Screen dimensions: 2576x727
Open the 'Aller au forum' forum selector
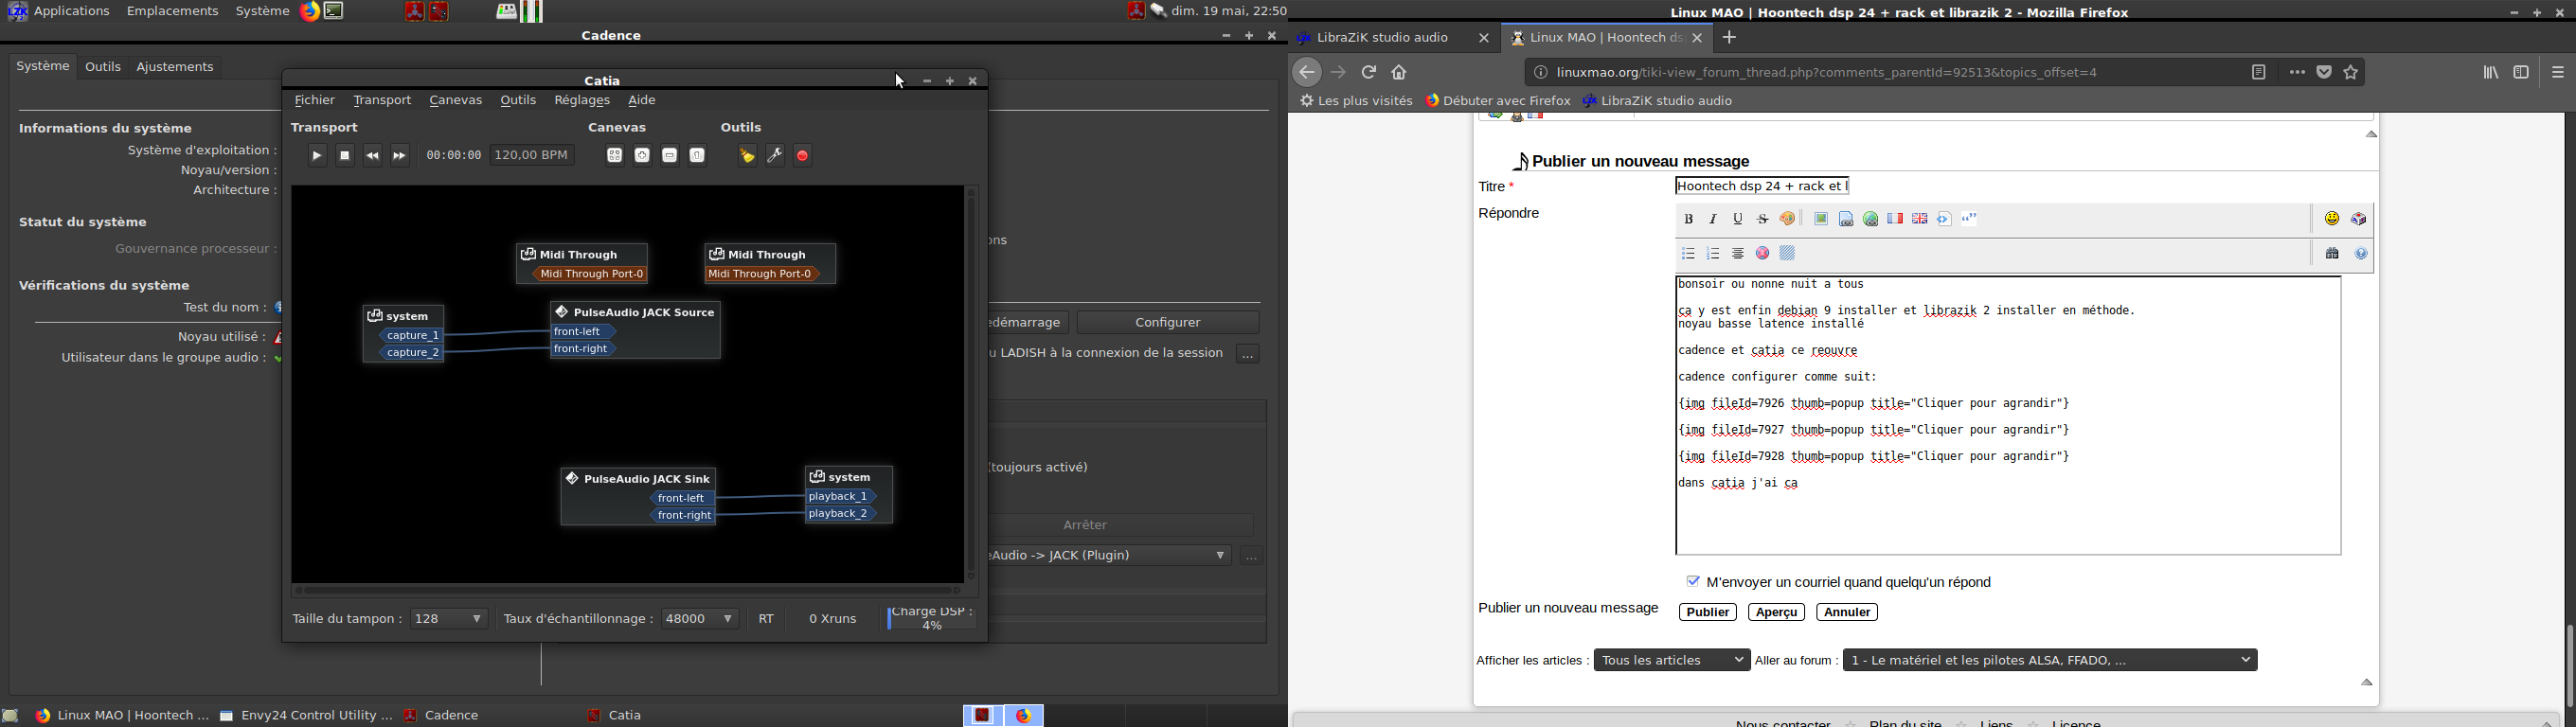click(x=2050, y=660)
